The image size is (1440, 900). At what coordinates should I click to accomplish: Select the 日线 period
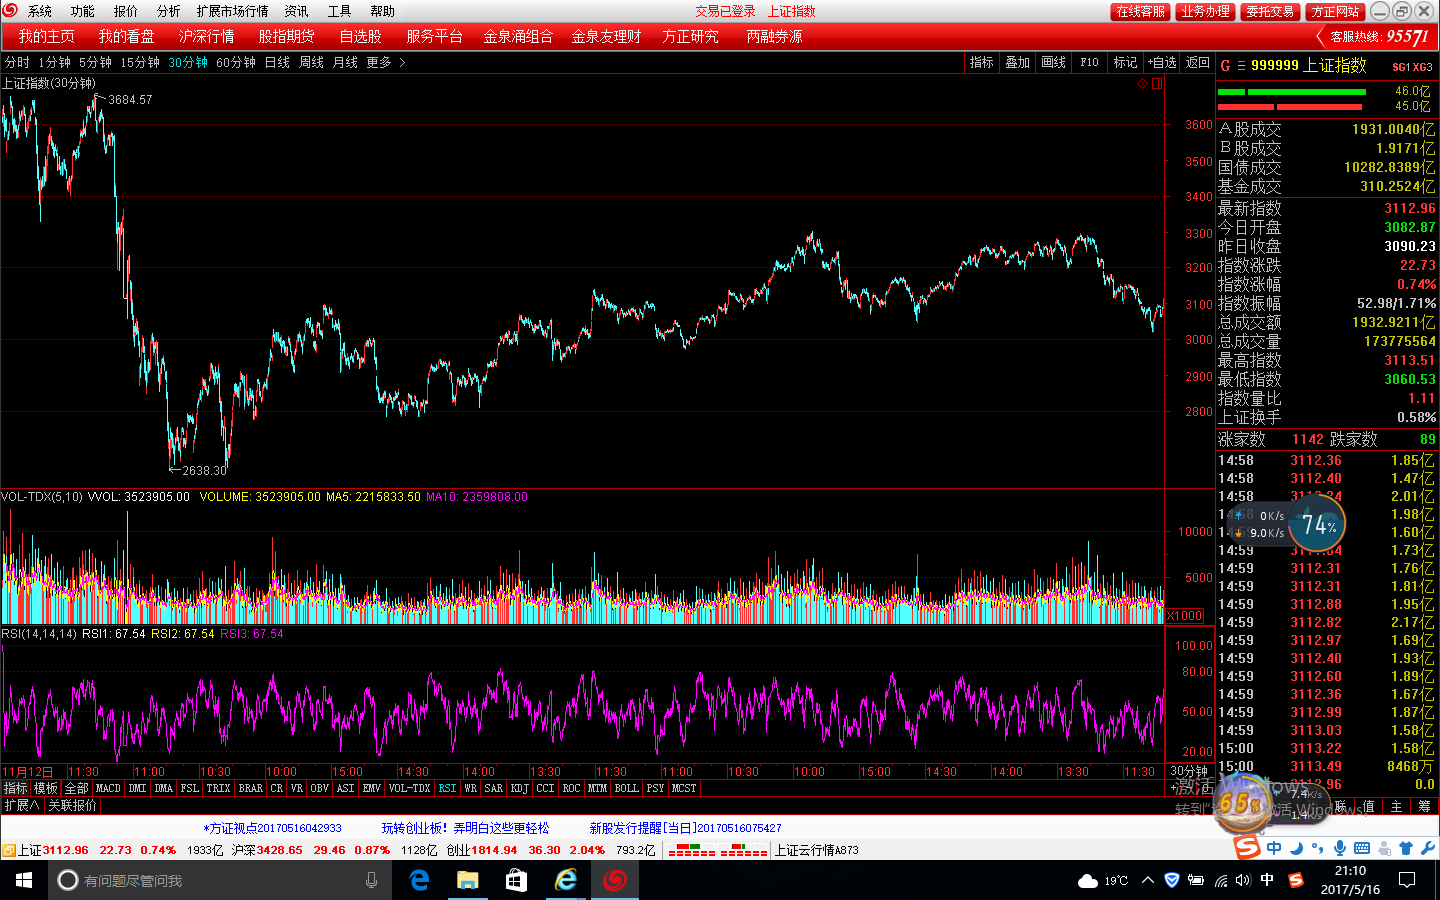pos(277,62)
